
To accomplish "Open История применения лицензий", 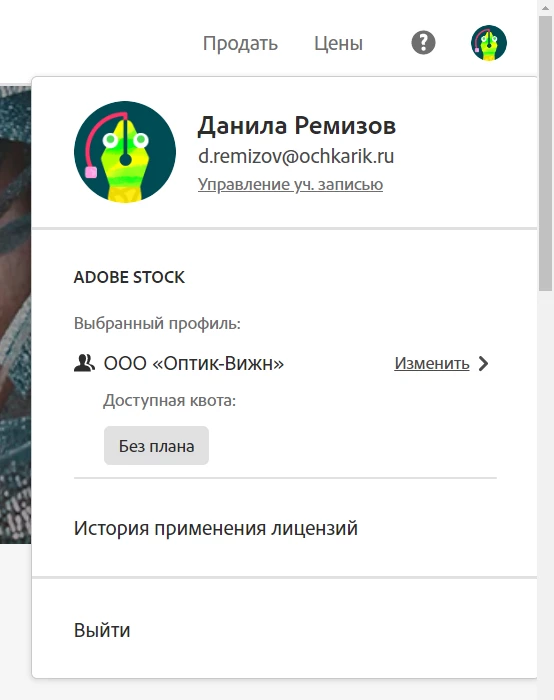I will pyautogui.click(x=216, y=528).
